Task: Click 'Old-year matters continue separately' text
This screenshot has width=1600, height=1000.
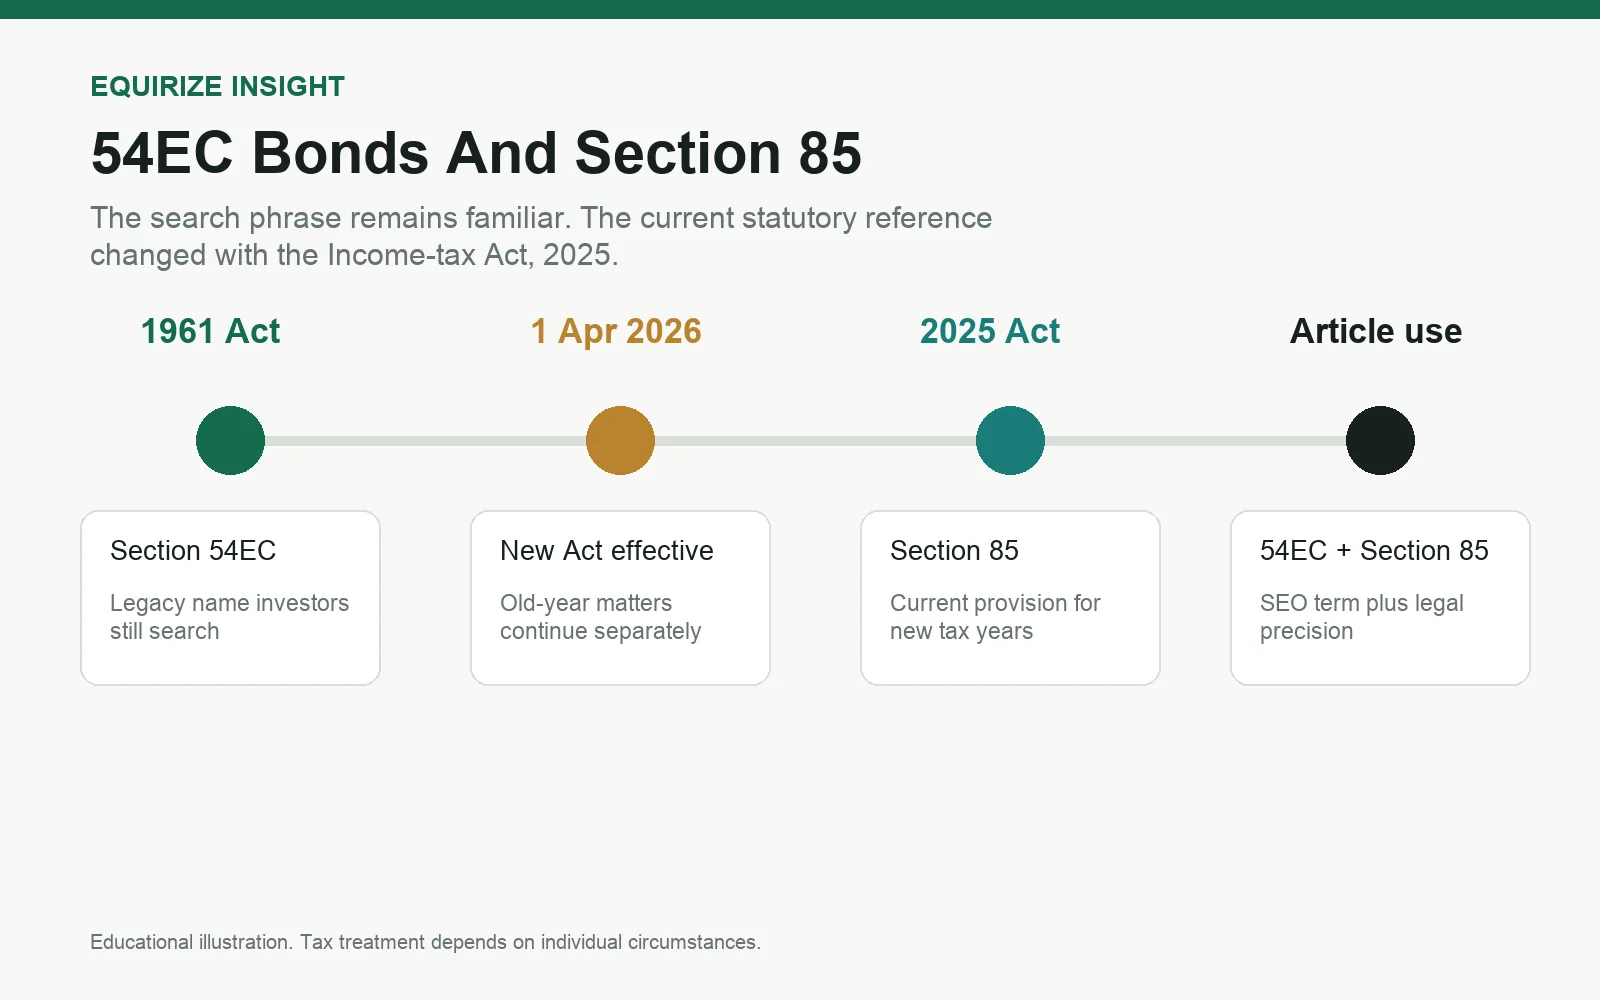Action: [600, 617]
